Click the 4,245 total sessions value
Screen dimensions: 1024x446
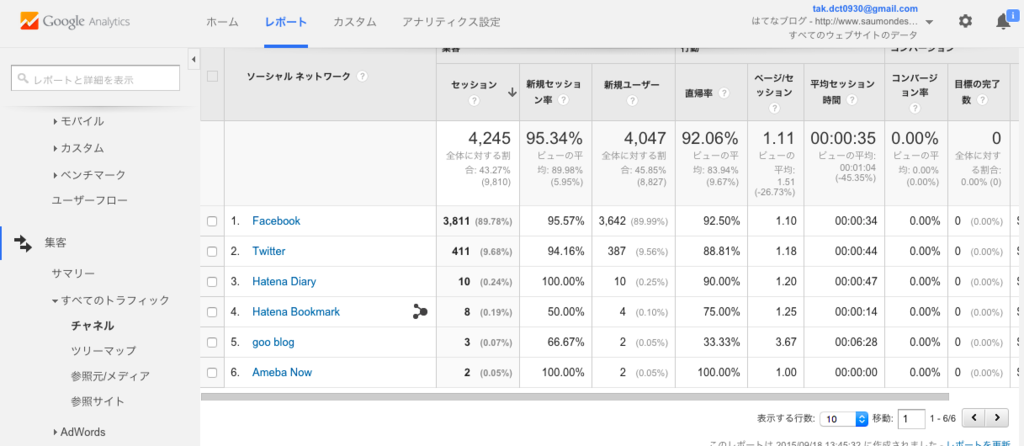pyautogui.click(x=491, y=138)
